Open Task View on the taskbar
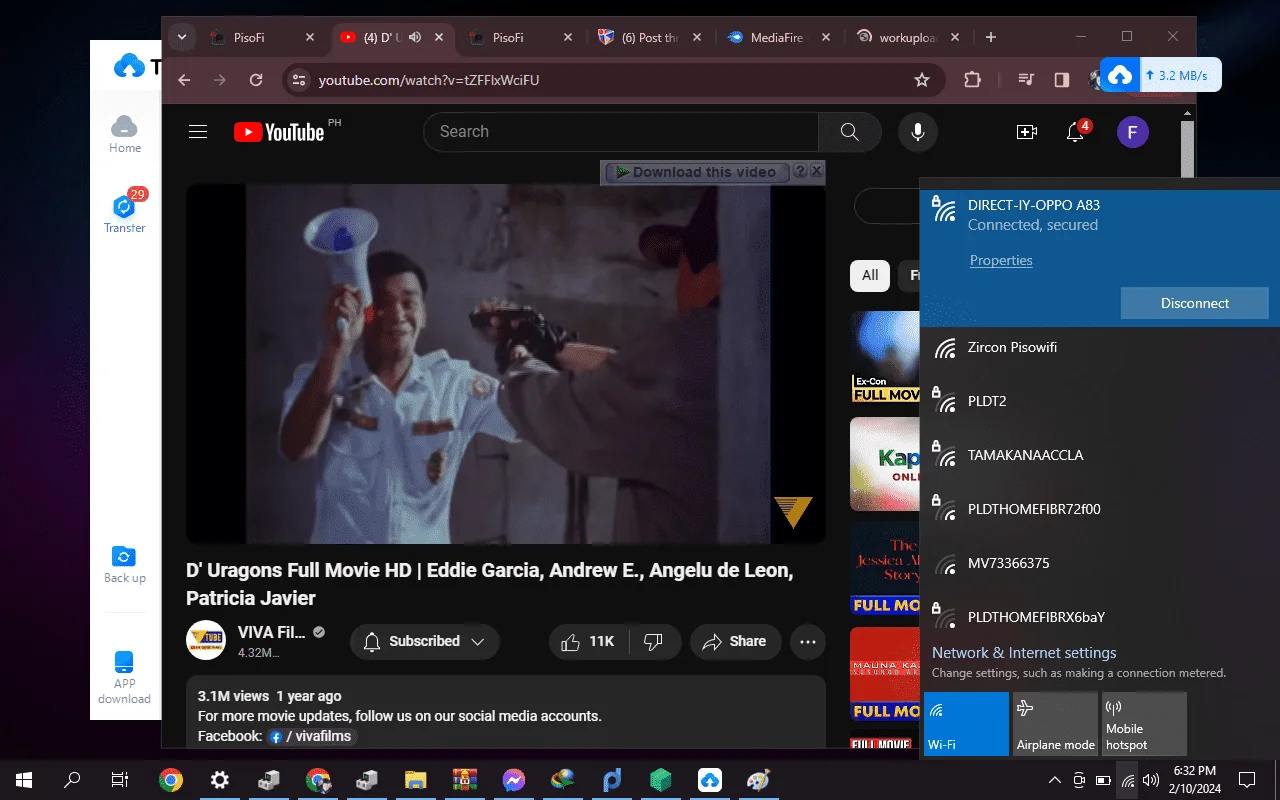 (120, 780)
